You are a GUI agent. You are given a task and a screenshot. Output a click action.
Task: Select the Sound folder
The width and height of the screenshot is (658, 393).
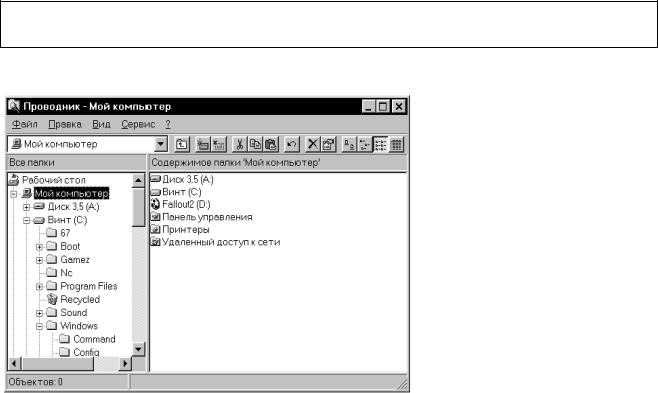coord(74,313)
